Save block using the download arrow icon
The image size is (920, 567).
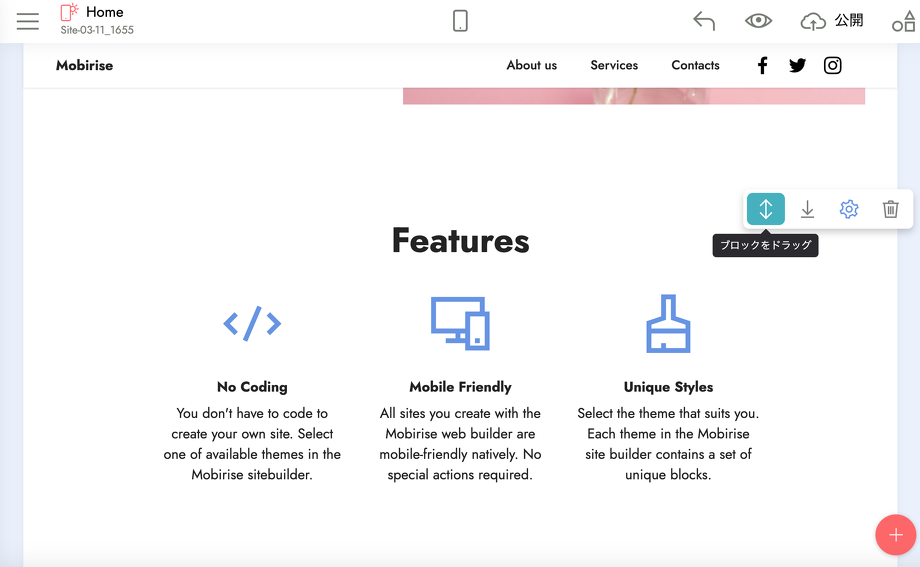(807, 209)
